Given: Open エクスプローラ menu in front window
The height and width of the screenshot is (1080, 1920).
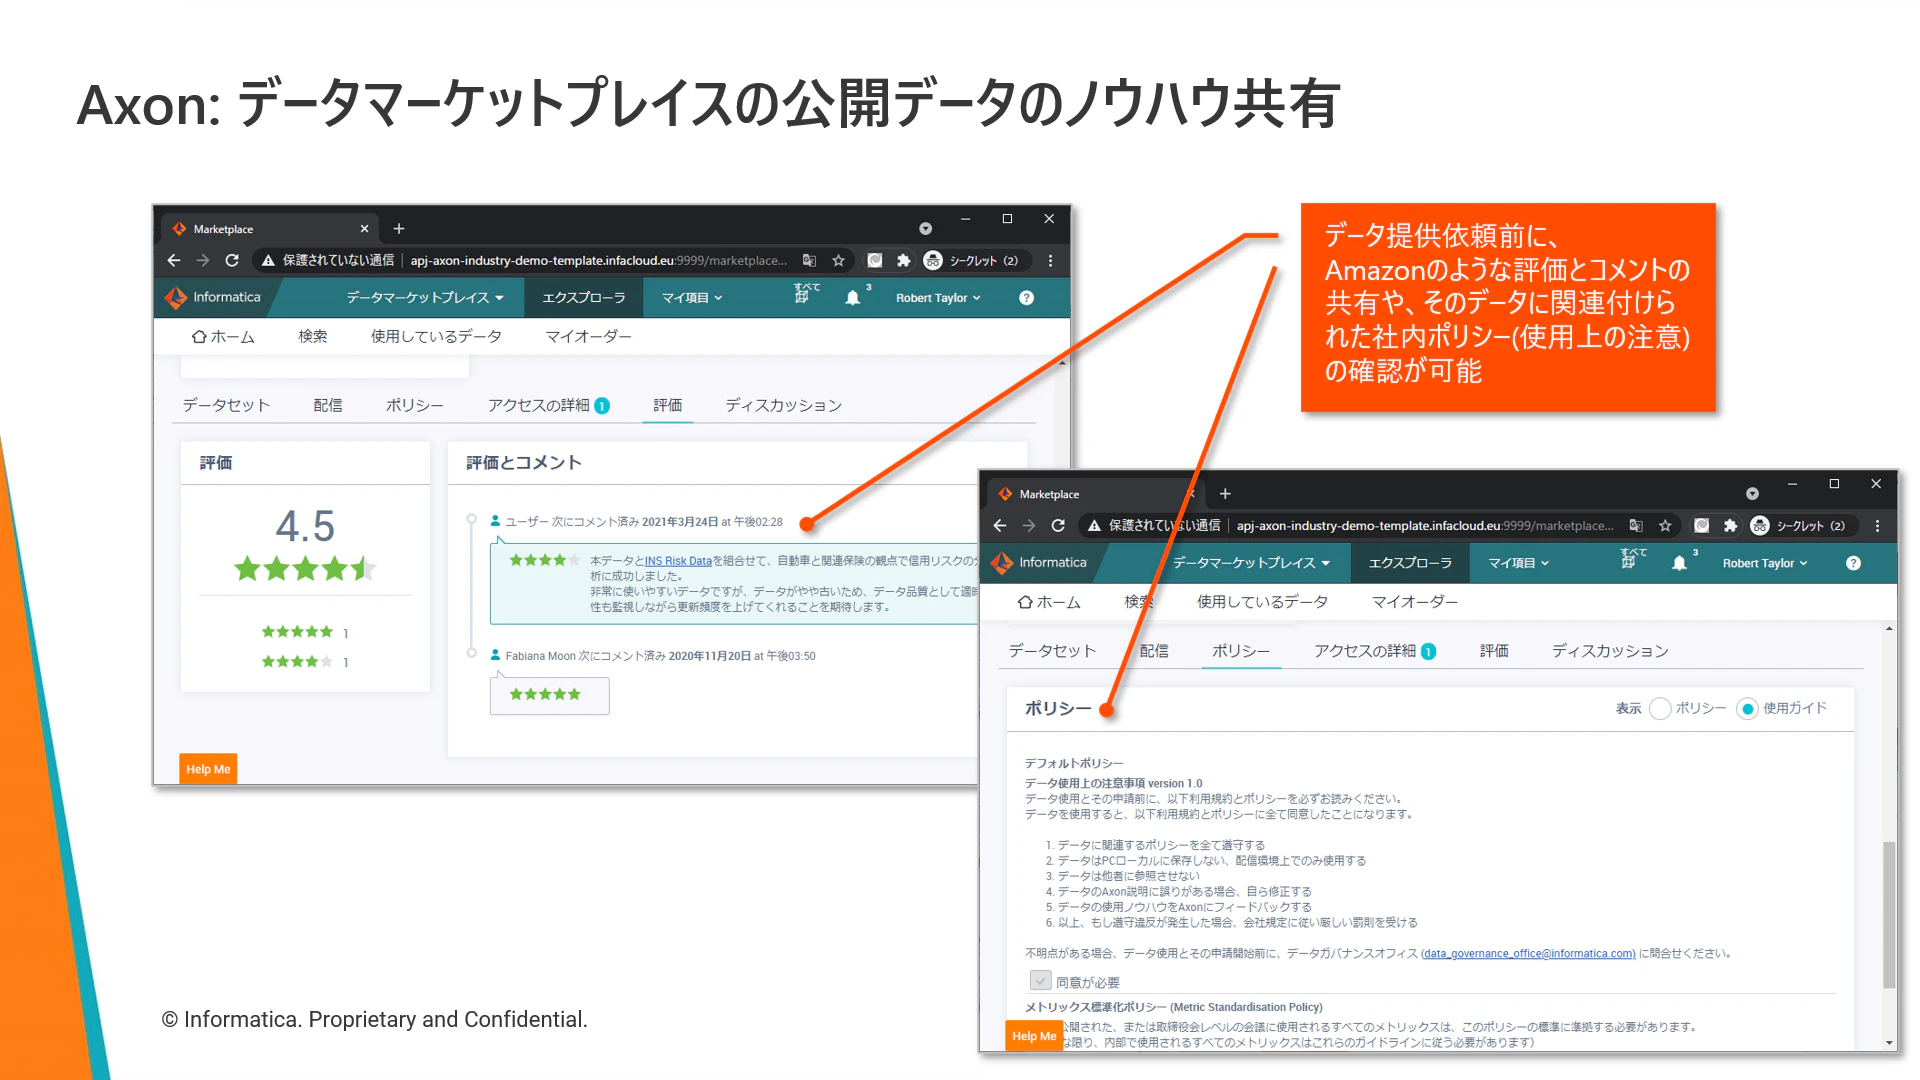Looking at the screenshot, I should click(x=1410, y=563).
